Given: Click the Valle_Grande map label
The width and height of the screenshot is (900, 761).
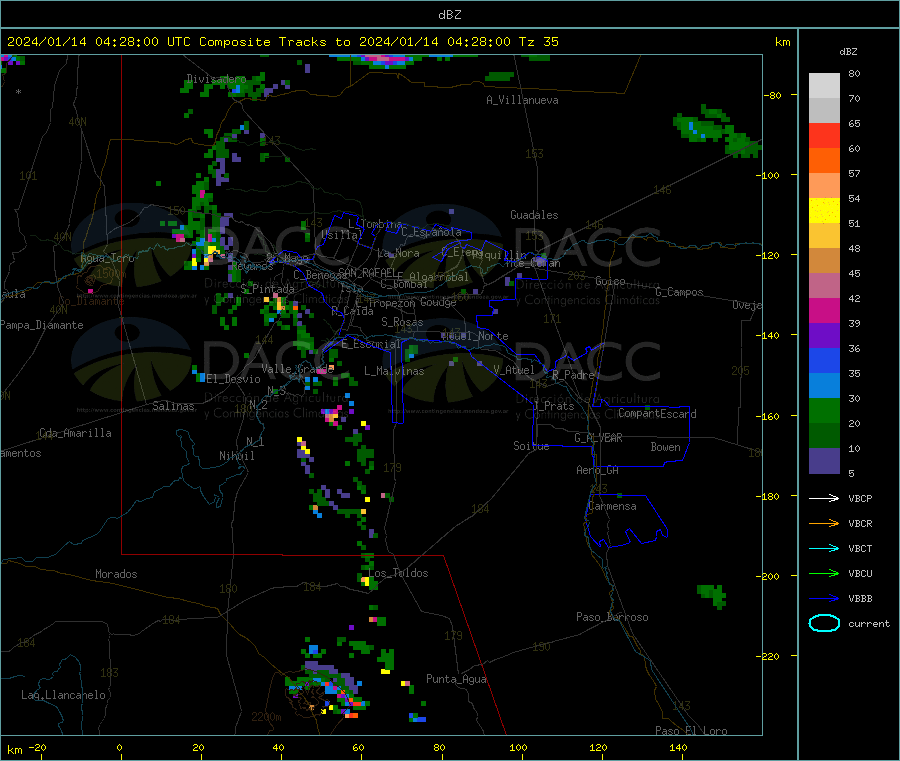Looking at the screenshot, I should (297, 368).
